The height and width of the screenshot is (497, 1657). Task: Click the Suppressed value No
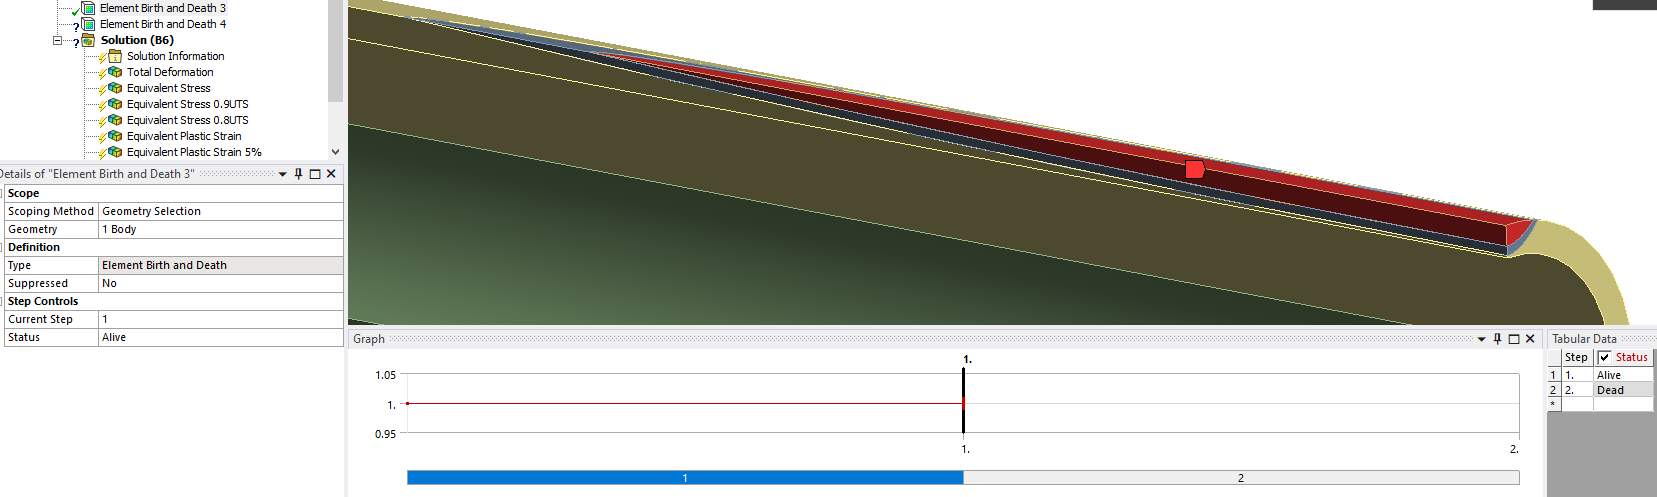[221, 283]
